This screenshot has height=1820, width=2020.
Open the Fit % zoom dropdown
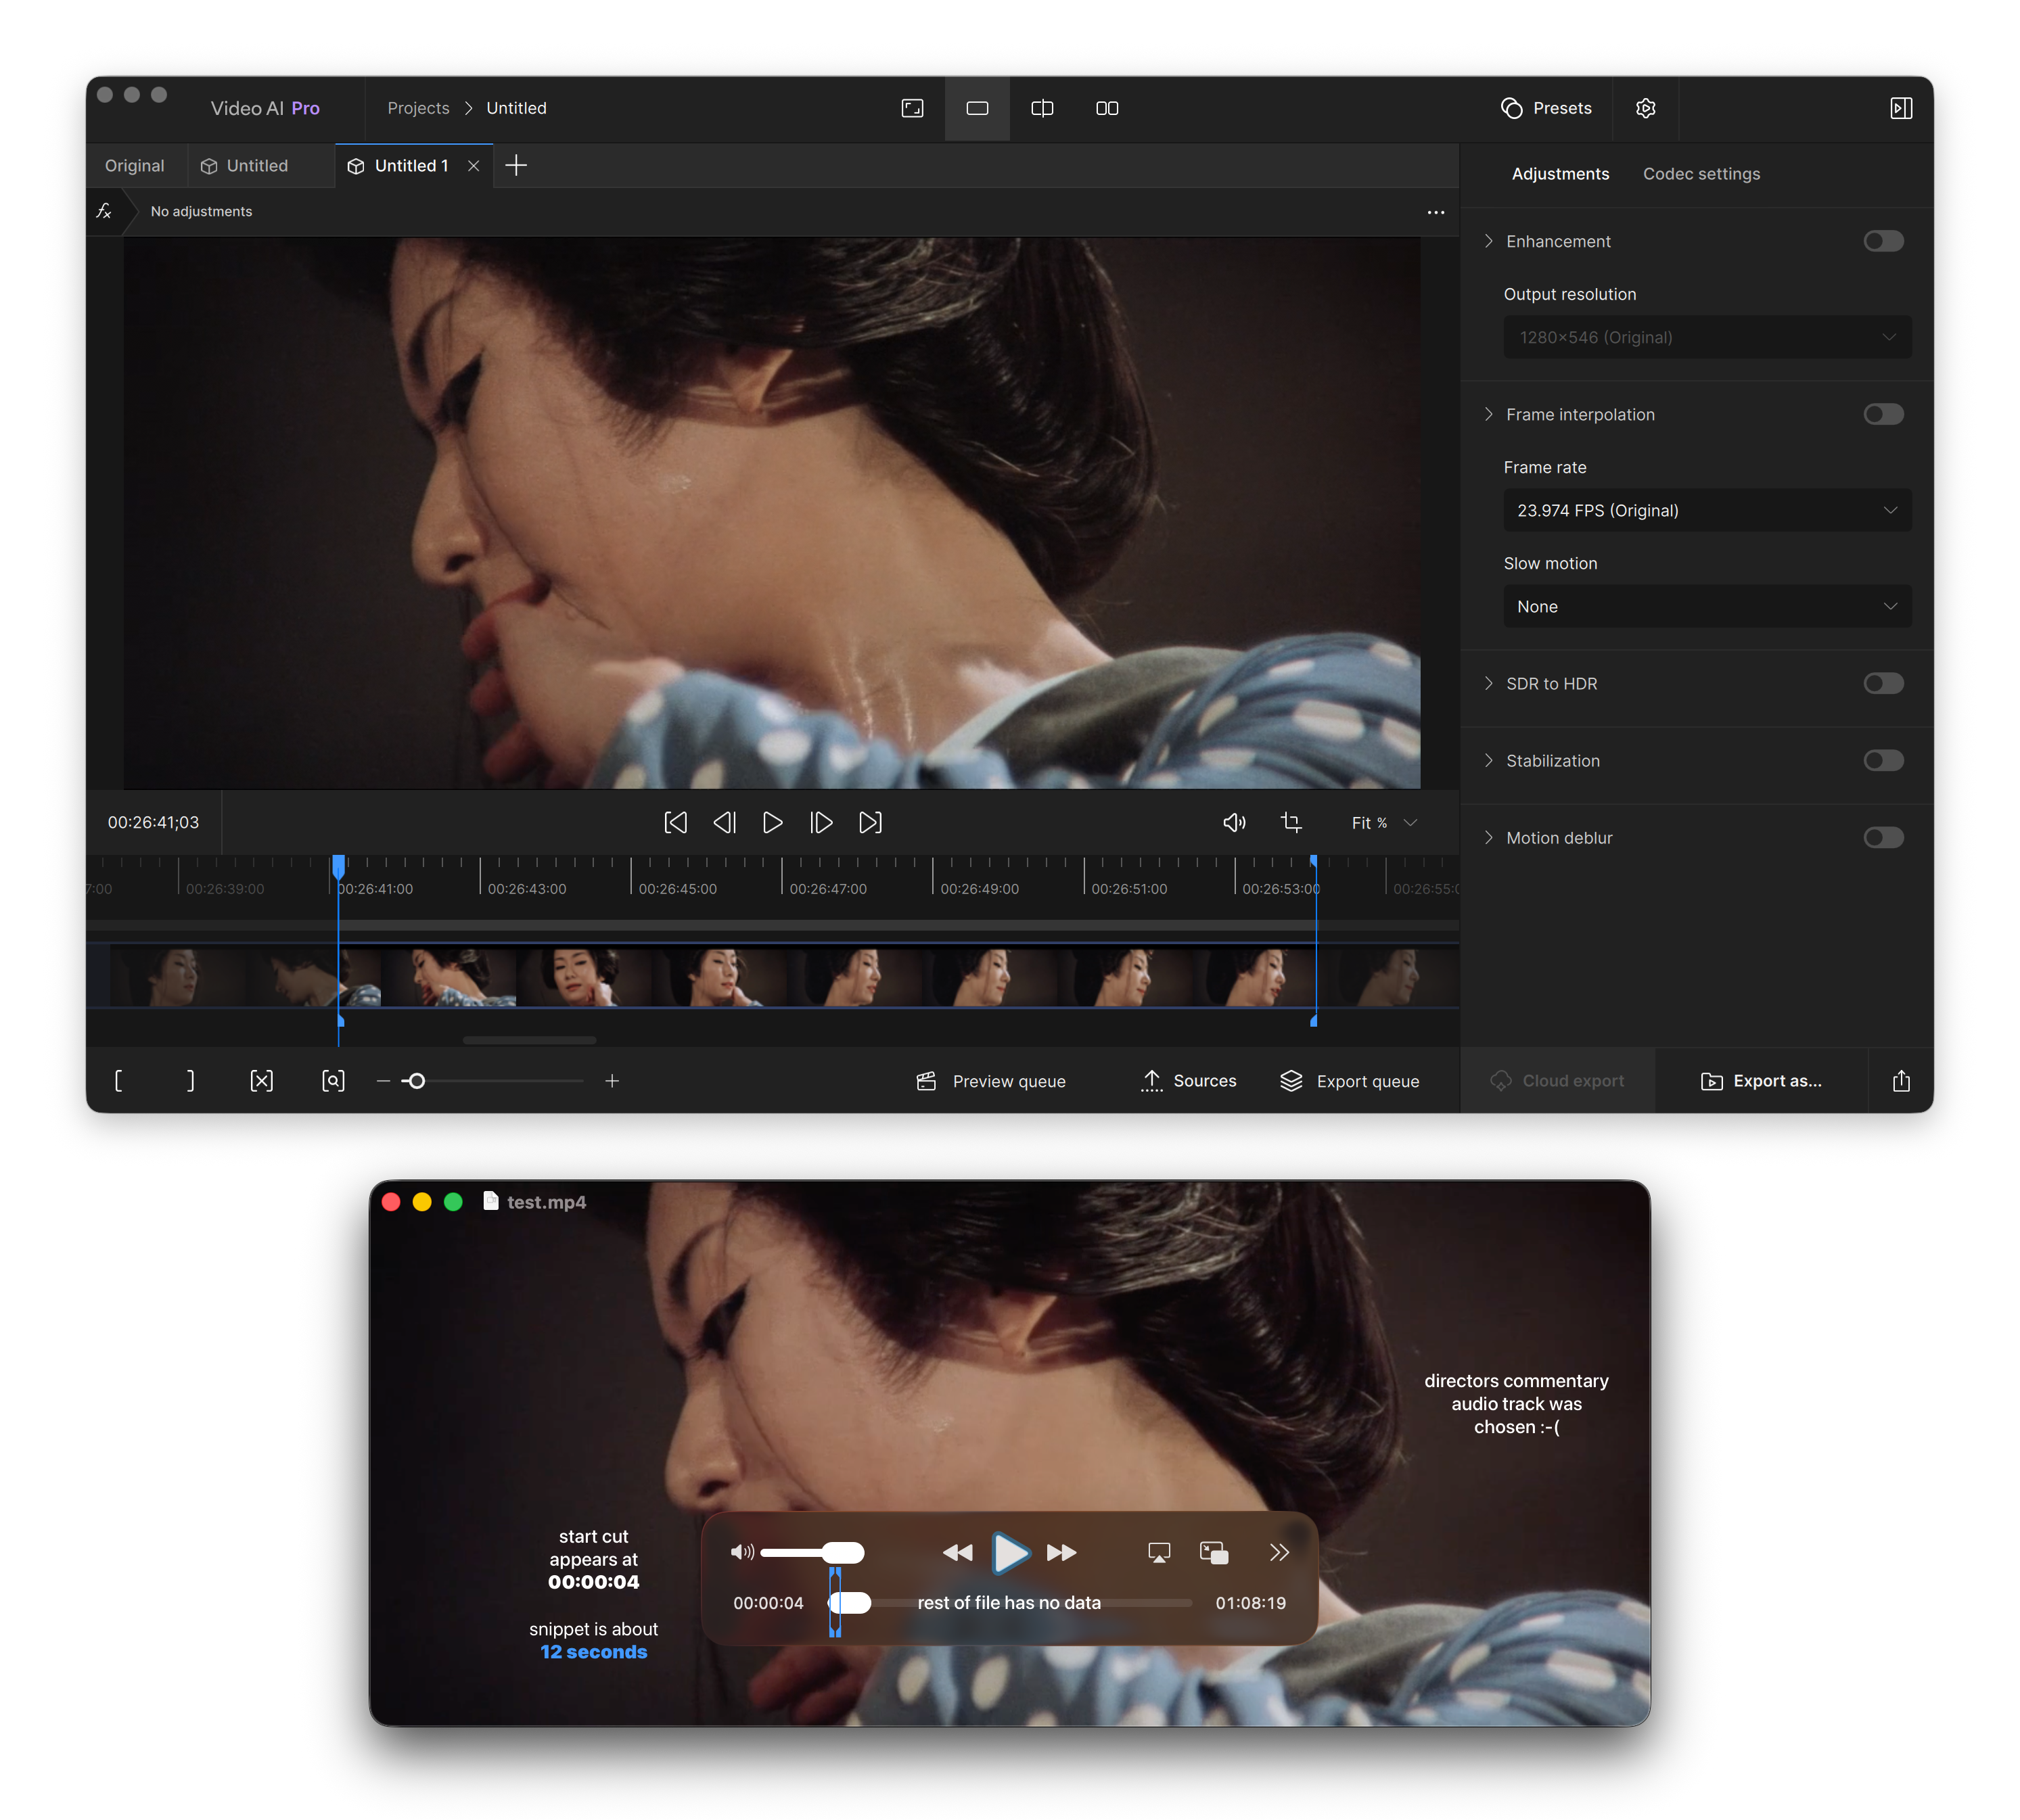click(1384, 822)
